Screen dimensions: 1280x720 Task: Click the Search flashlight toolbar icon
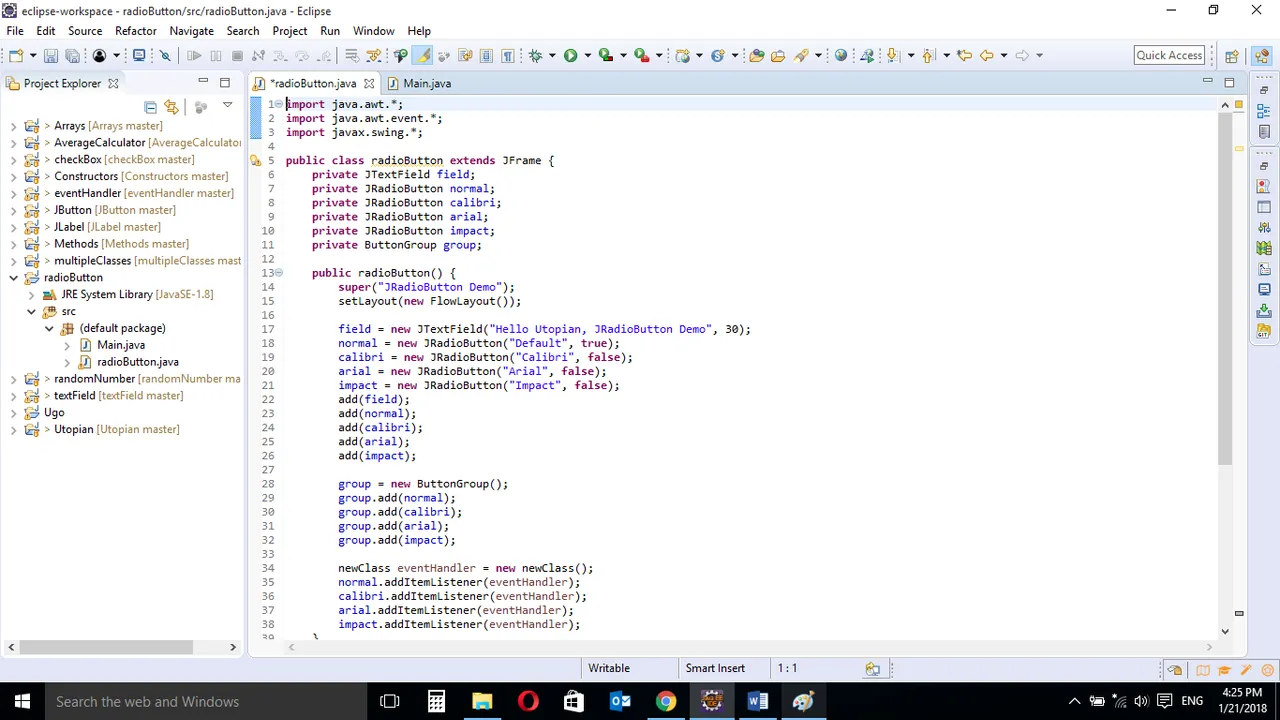801,55
